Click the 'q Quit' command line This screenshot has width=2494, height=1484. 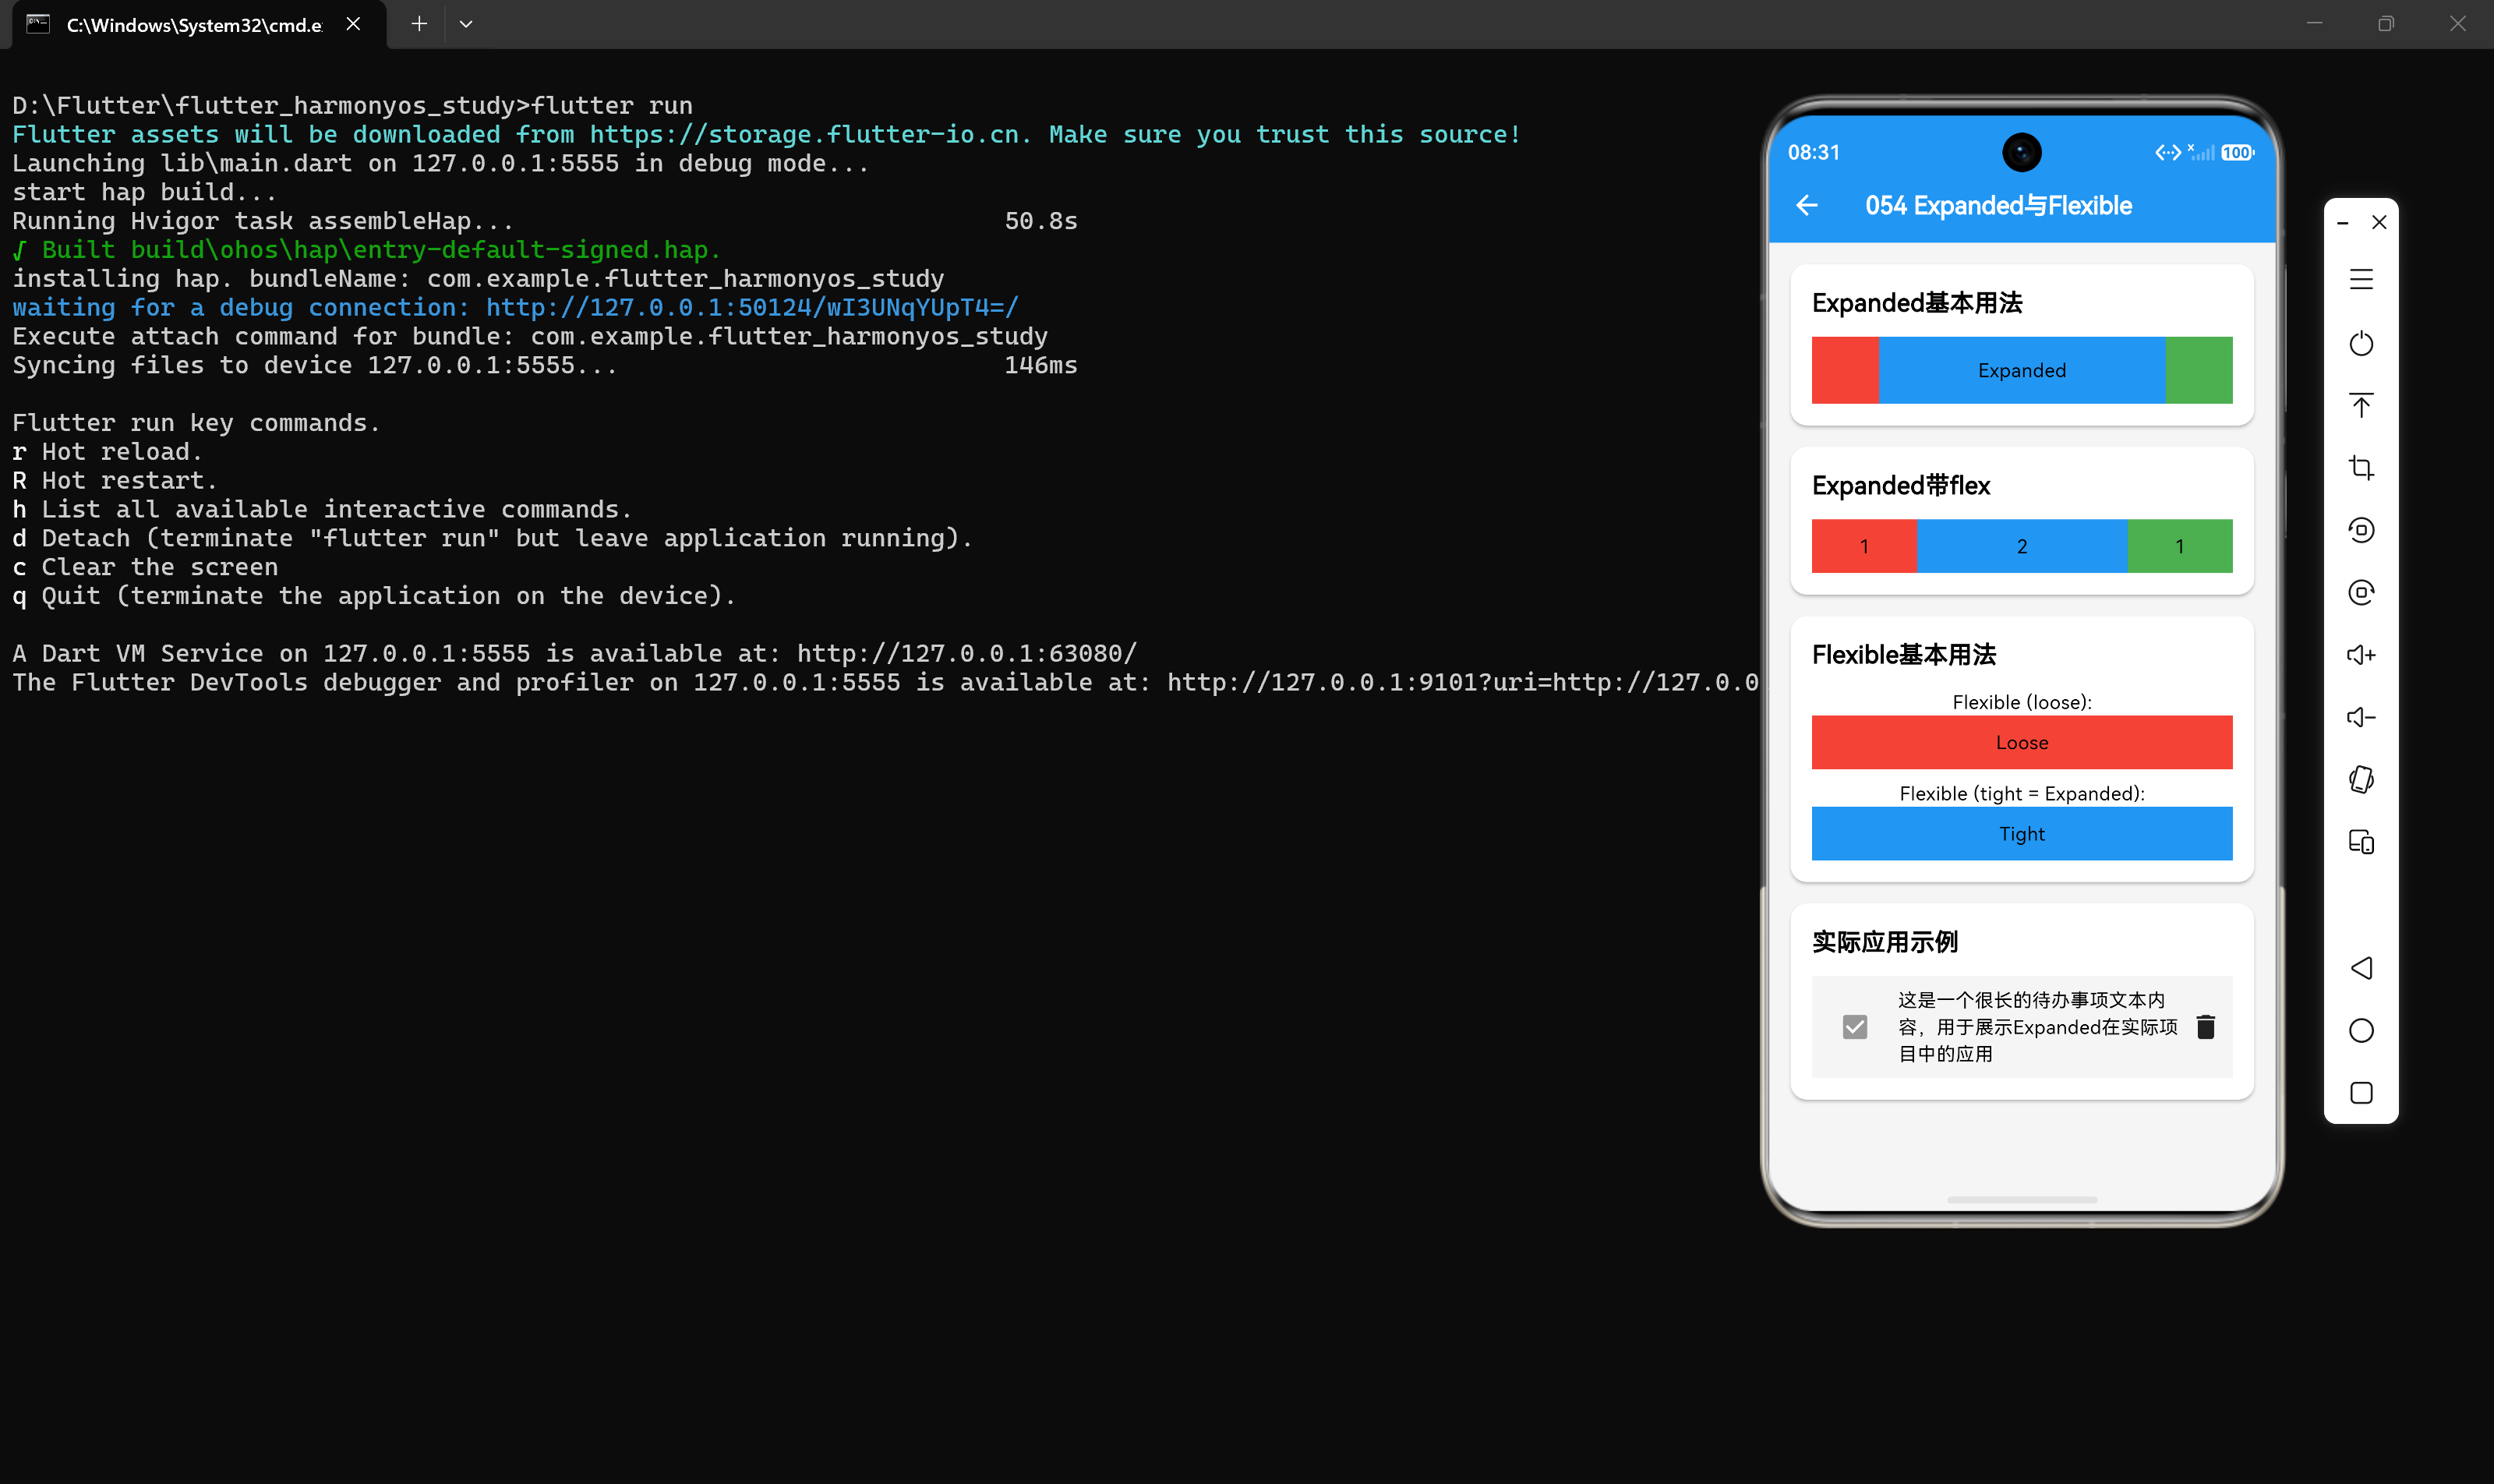click(x=374, y=596)
